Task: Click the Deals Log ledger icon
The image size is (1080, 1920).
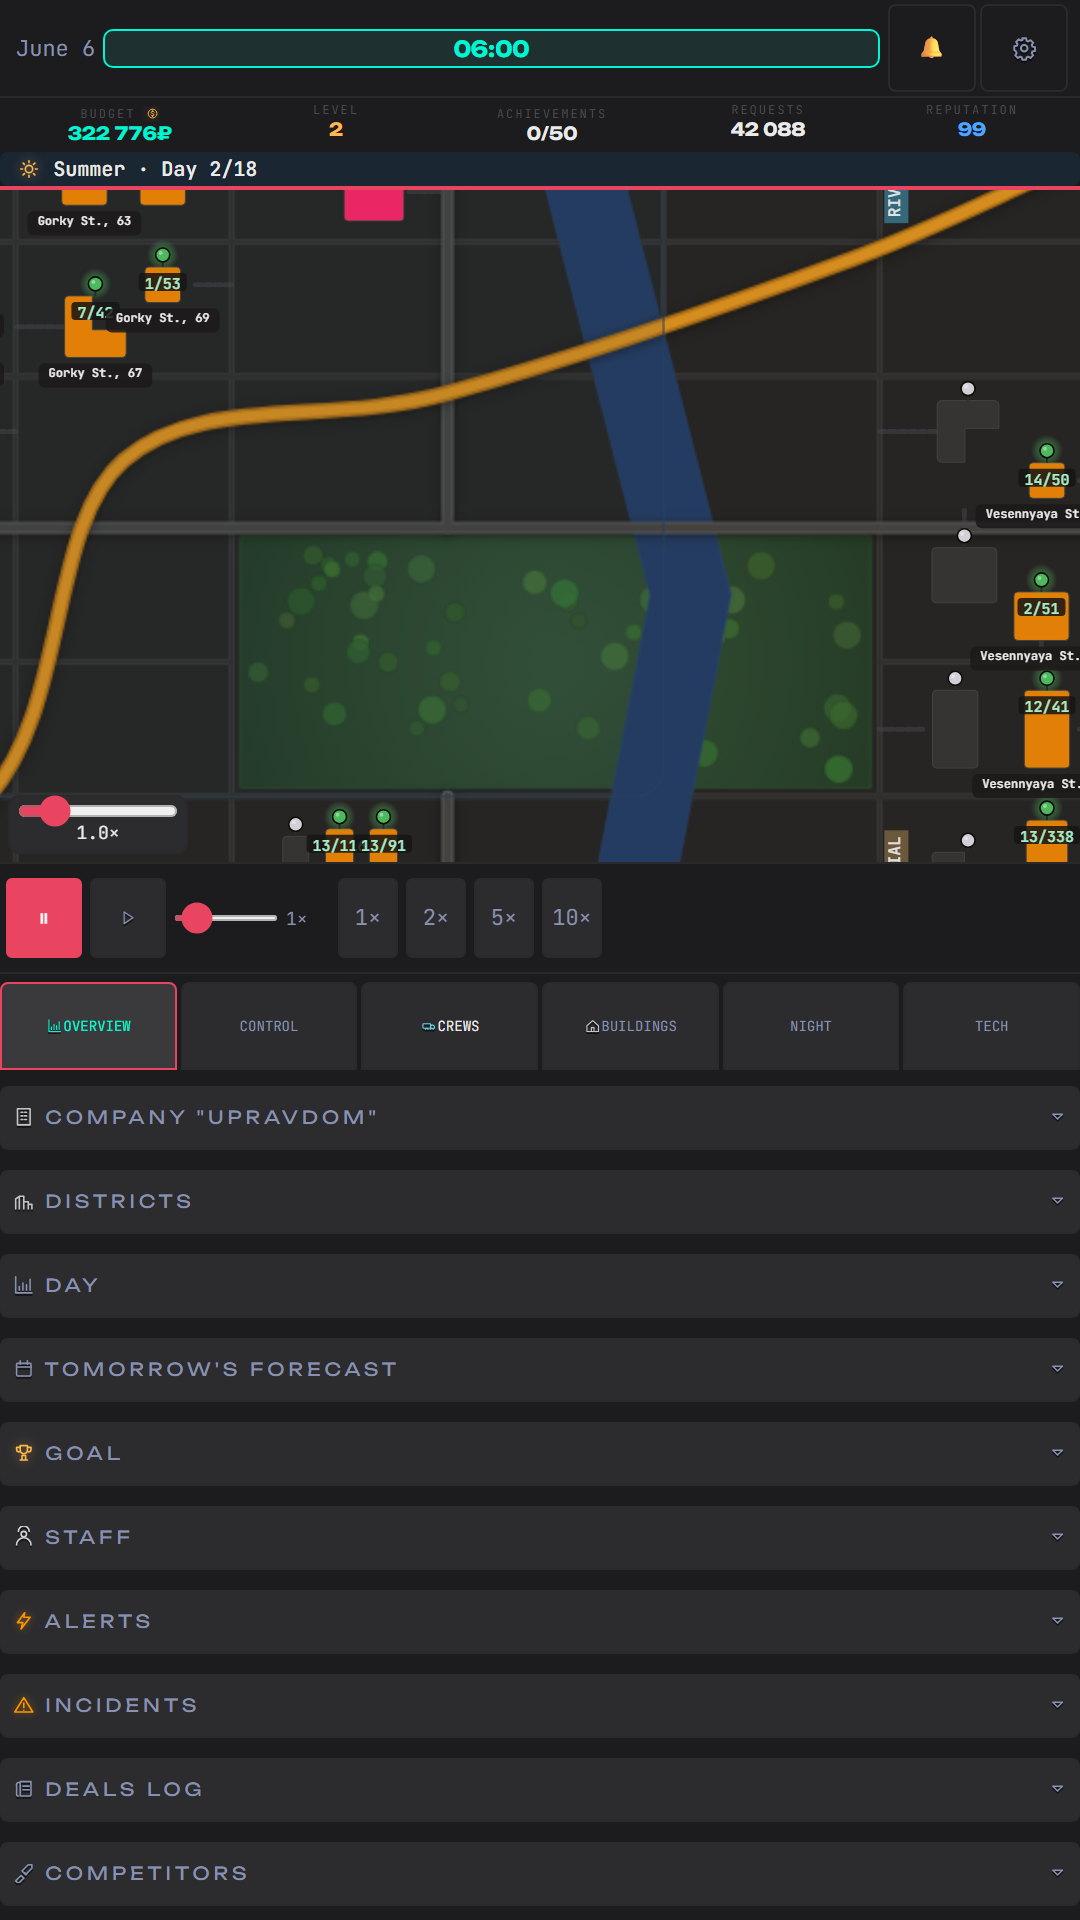Action: pyautogui.click(x=24, y=1789)
